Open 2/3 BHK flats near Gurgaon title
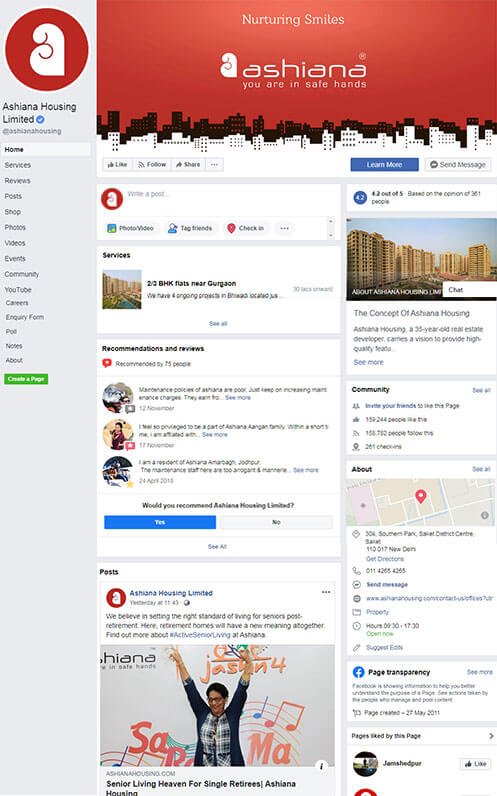 click(x=191, y=283)
